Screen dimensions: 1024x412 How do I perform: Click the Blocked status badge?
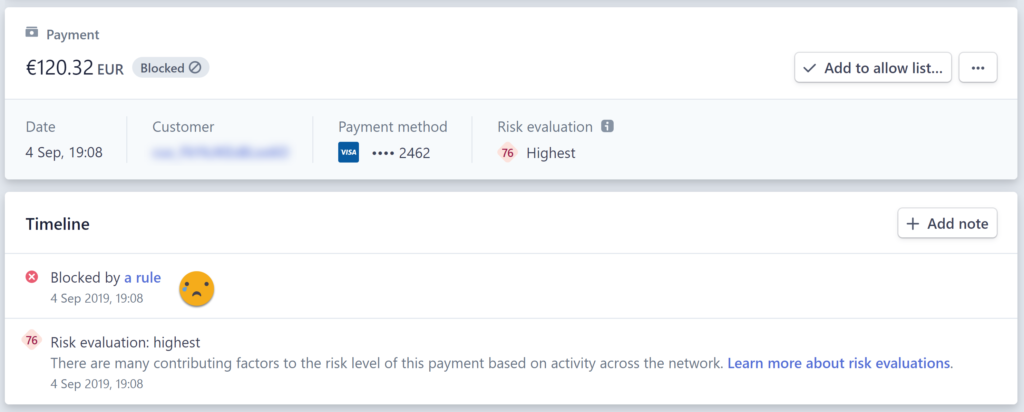[171, 68]
